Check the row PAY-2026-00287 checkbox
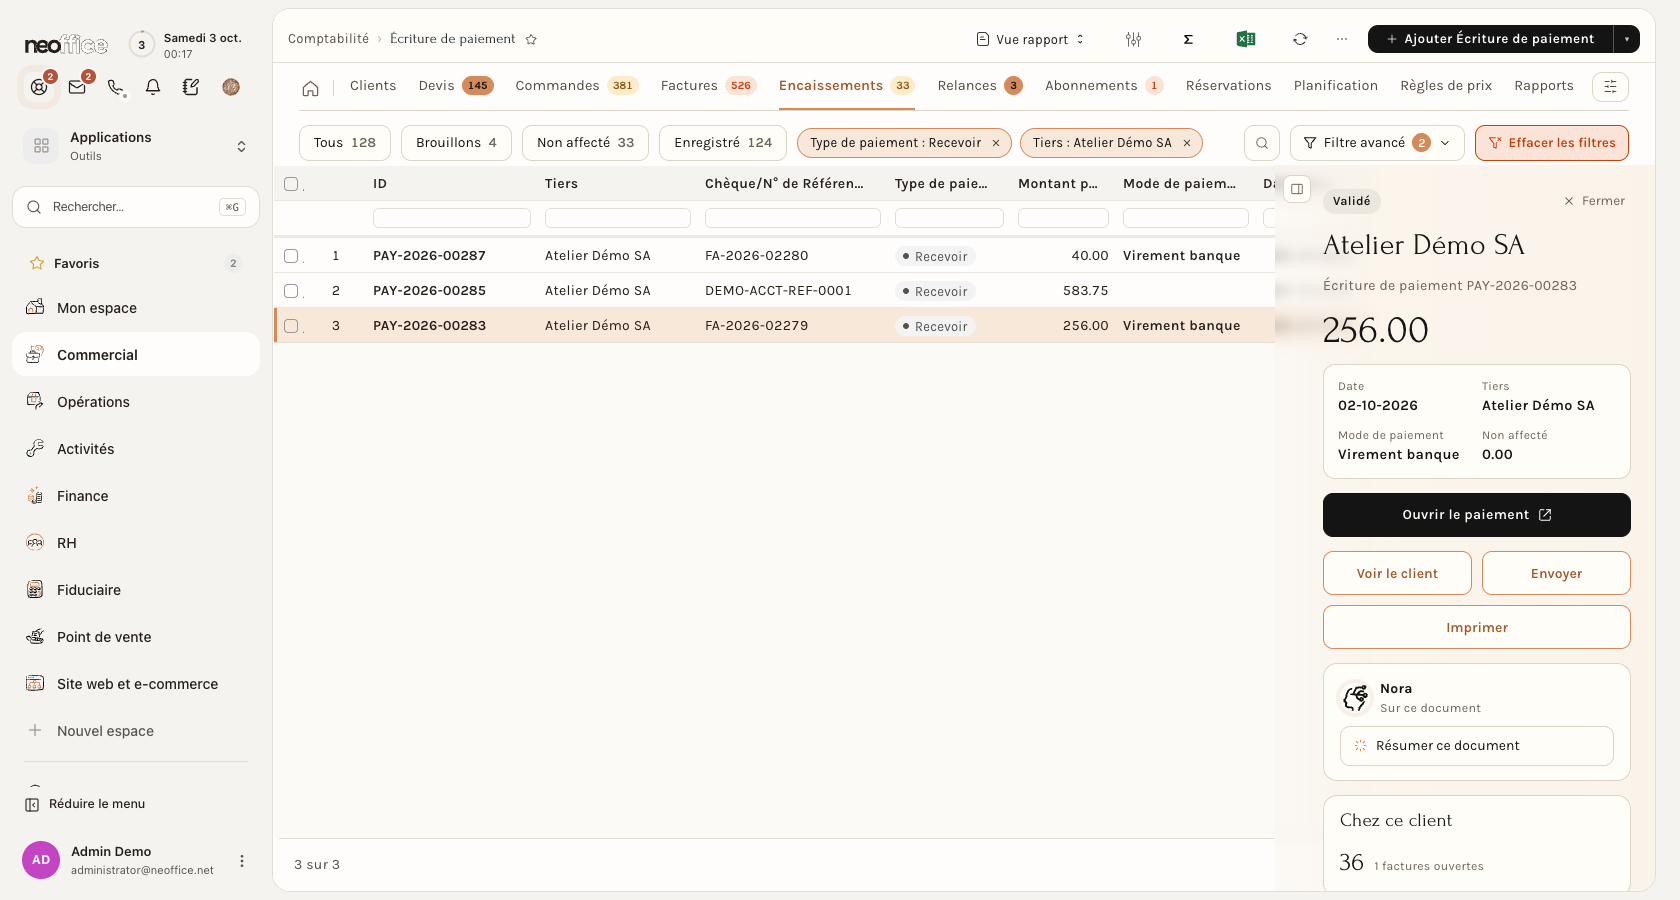The image size is (1680, 900). (x=291, y=256)
